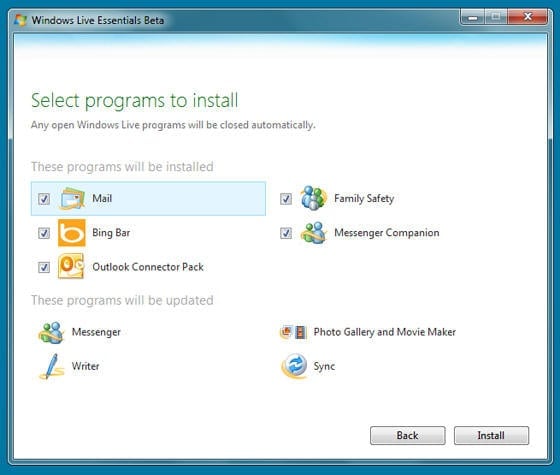This screenshot has height=475, width=560.
Task: Click the 'Windows Live Essentials Beta' window title
Action: click(98, 20)
